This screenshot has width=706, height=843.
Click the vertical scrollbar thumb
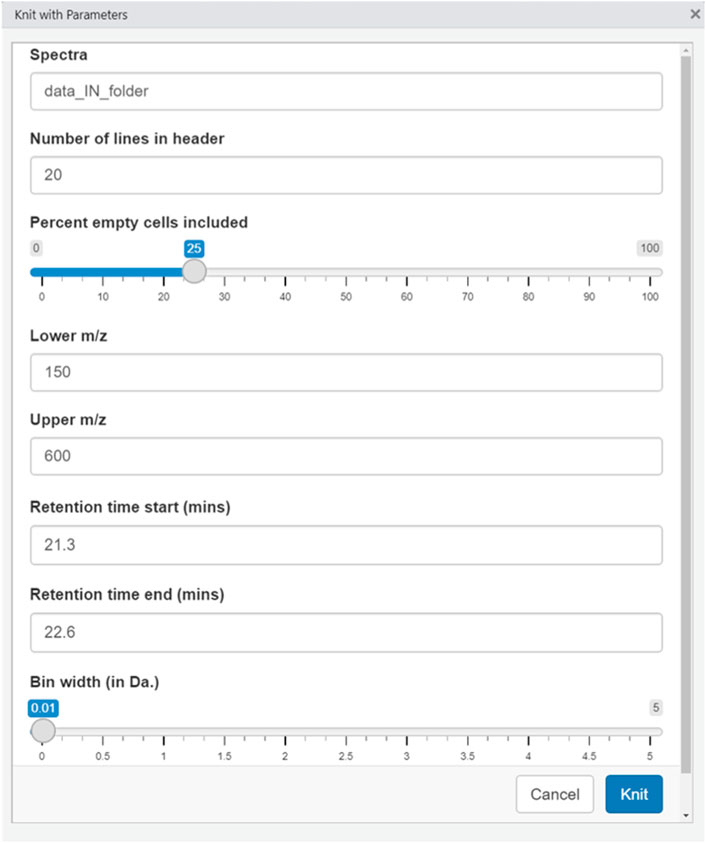pos(686,414)
